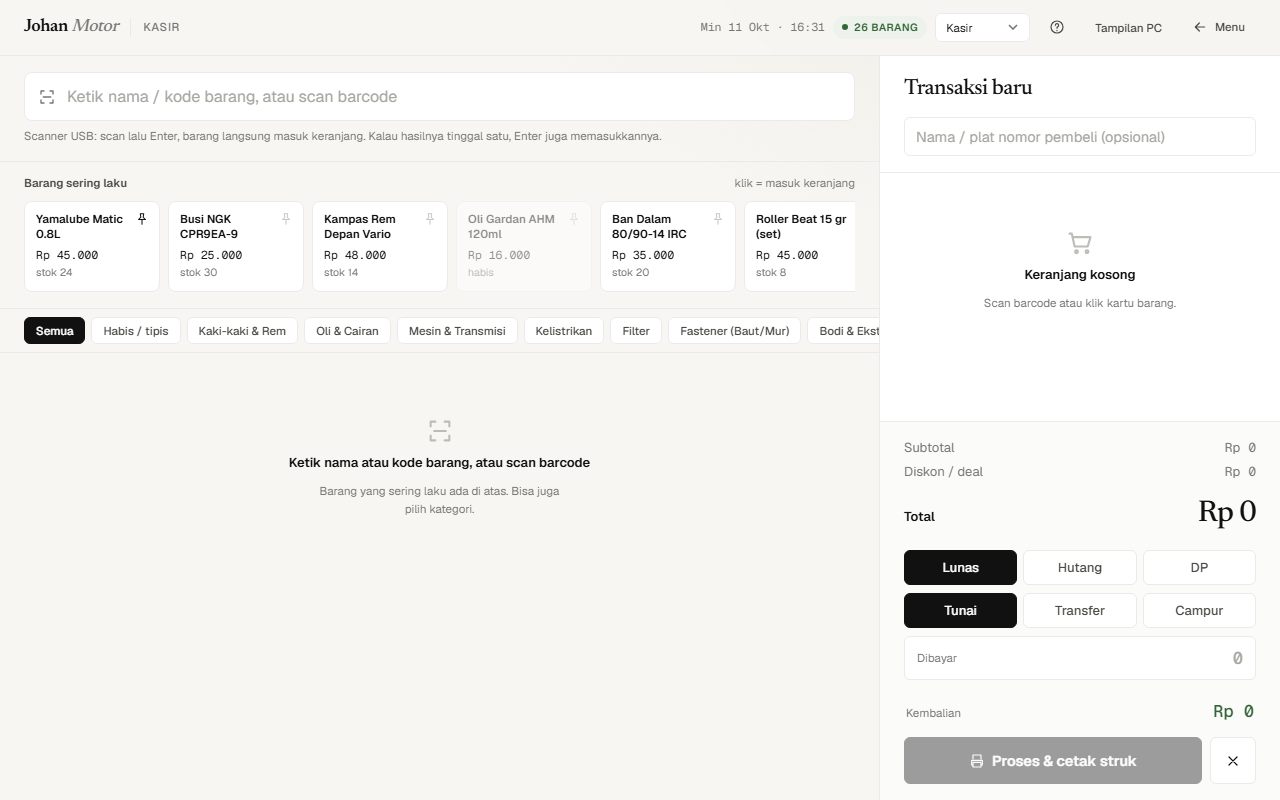Open the Kasir role dropdown
Image resolution: width=1280 pixels, height=800 pixels.
982,27
